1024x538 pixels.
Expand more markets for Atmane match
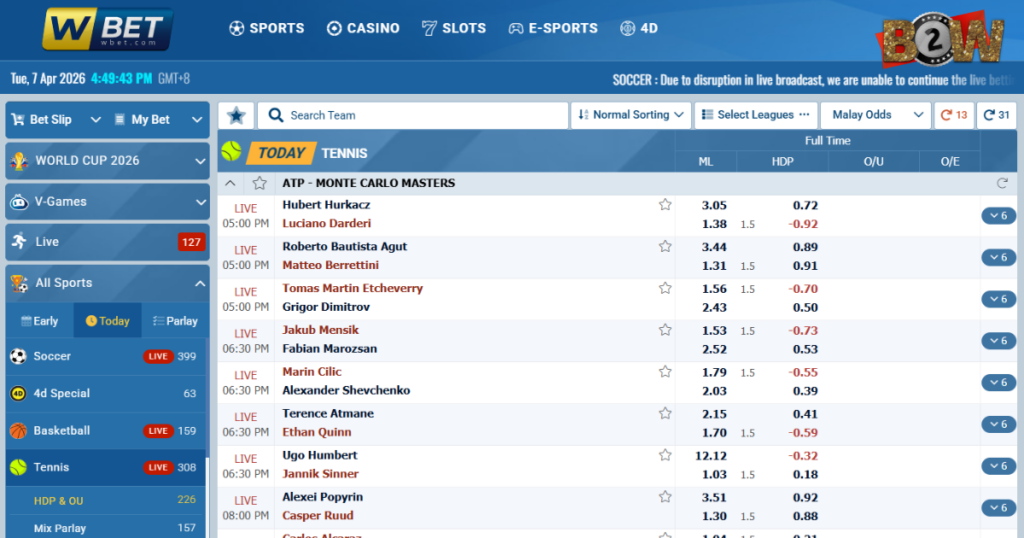(x=999, y=424)
